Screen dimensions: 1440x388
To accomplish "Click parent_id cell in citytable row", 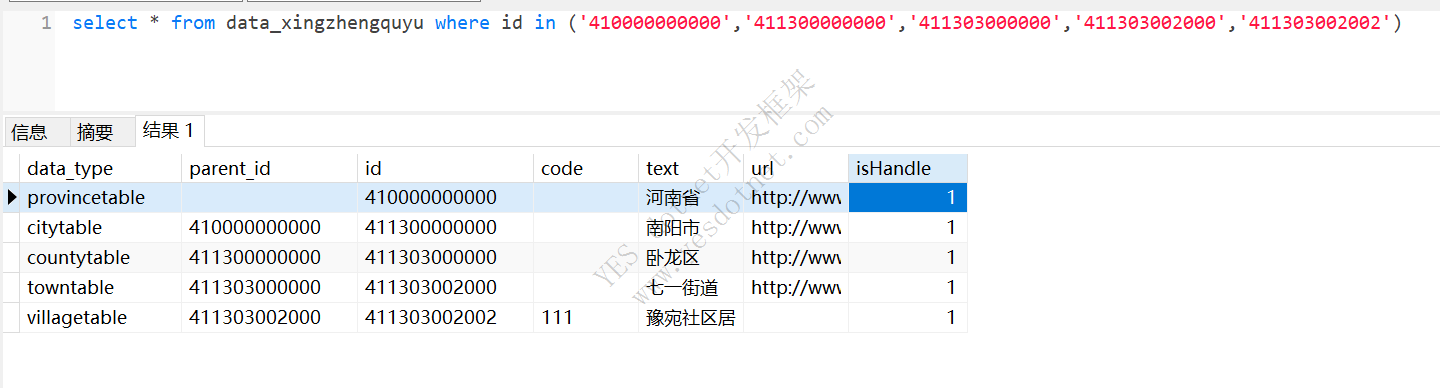I will click(x=269, y=228).
